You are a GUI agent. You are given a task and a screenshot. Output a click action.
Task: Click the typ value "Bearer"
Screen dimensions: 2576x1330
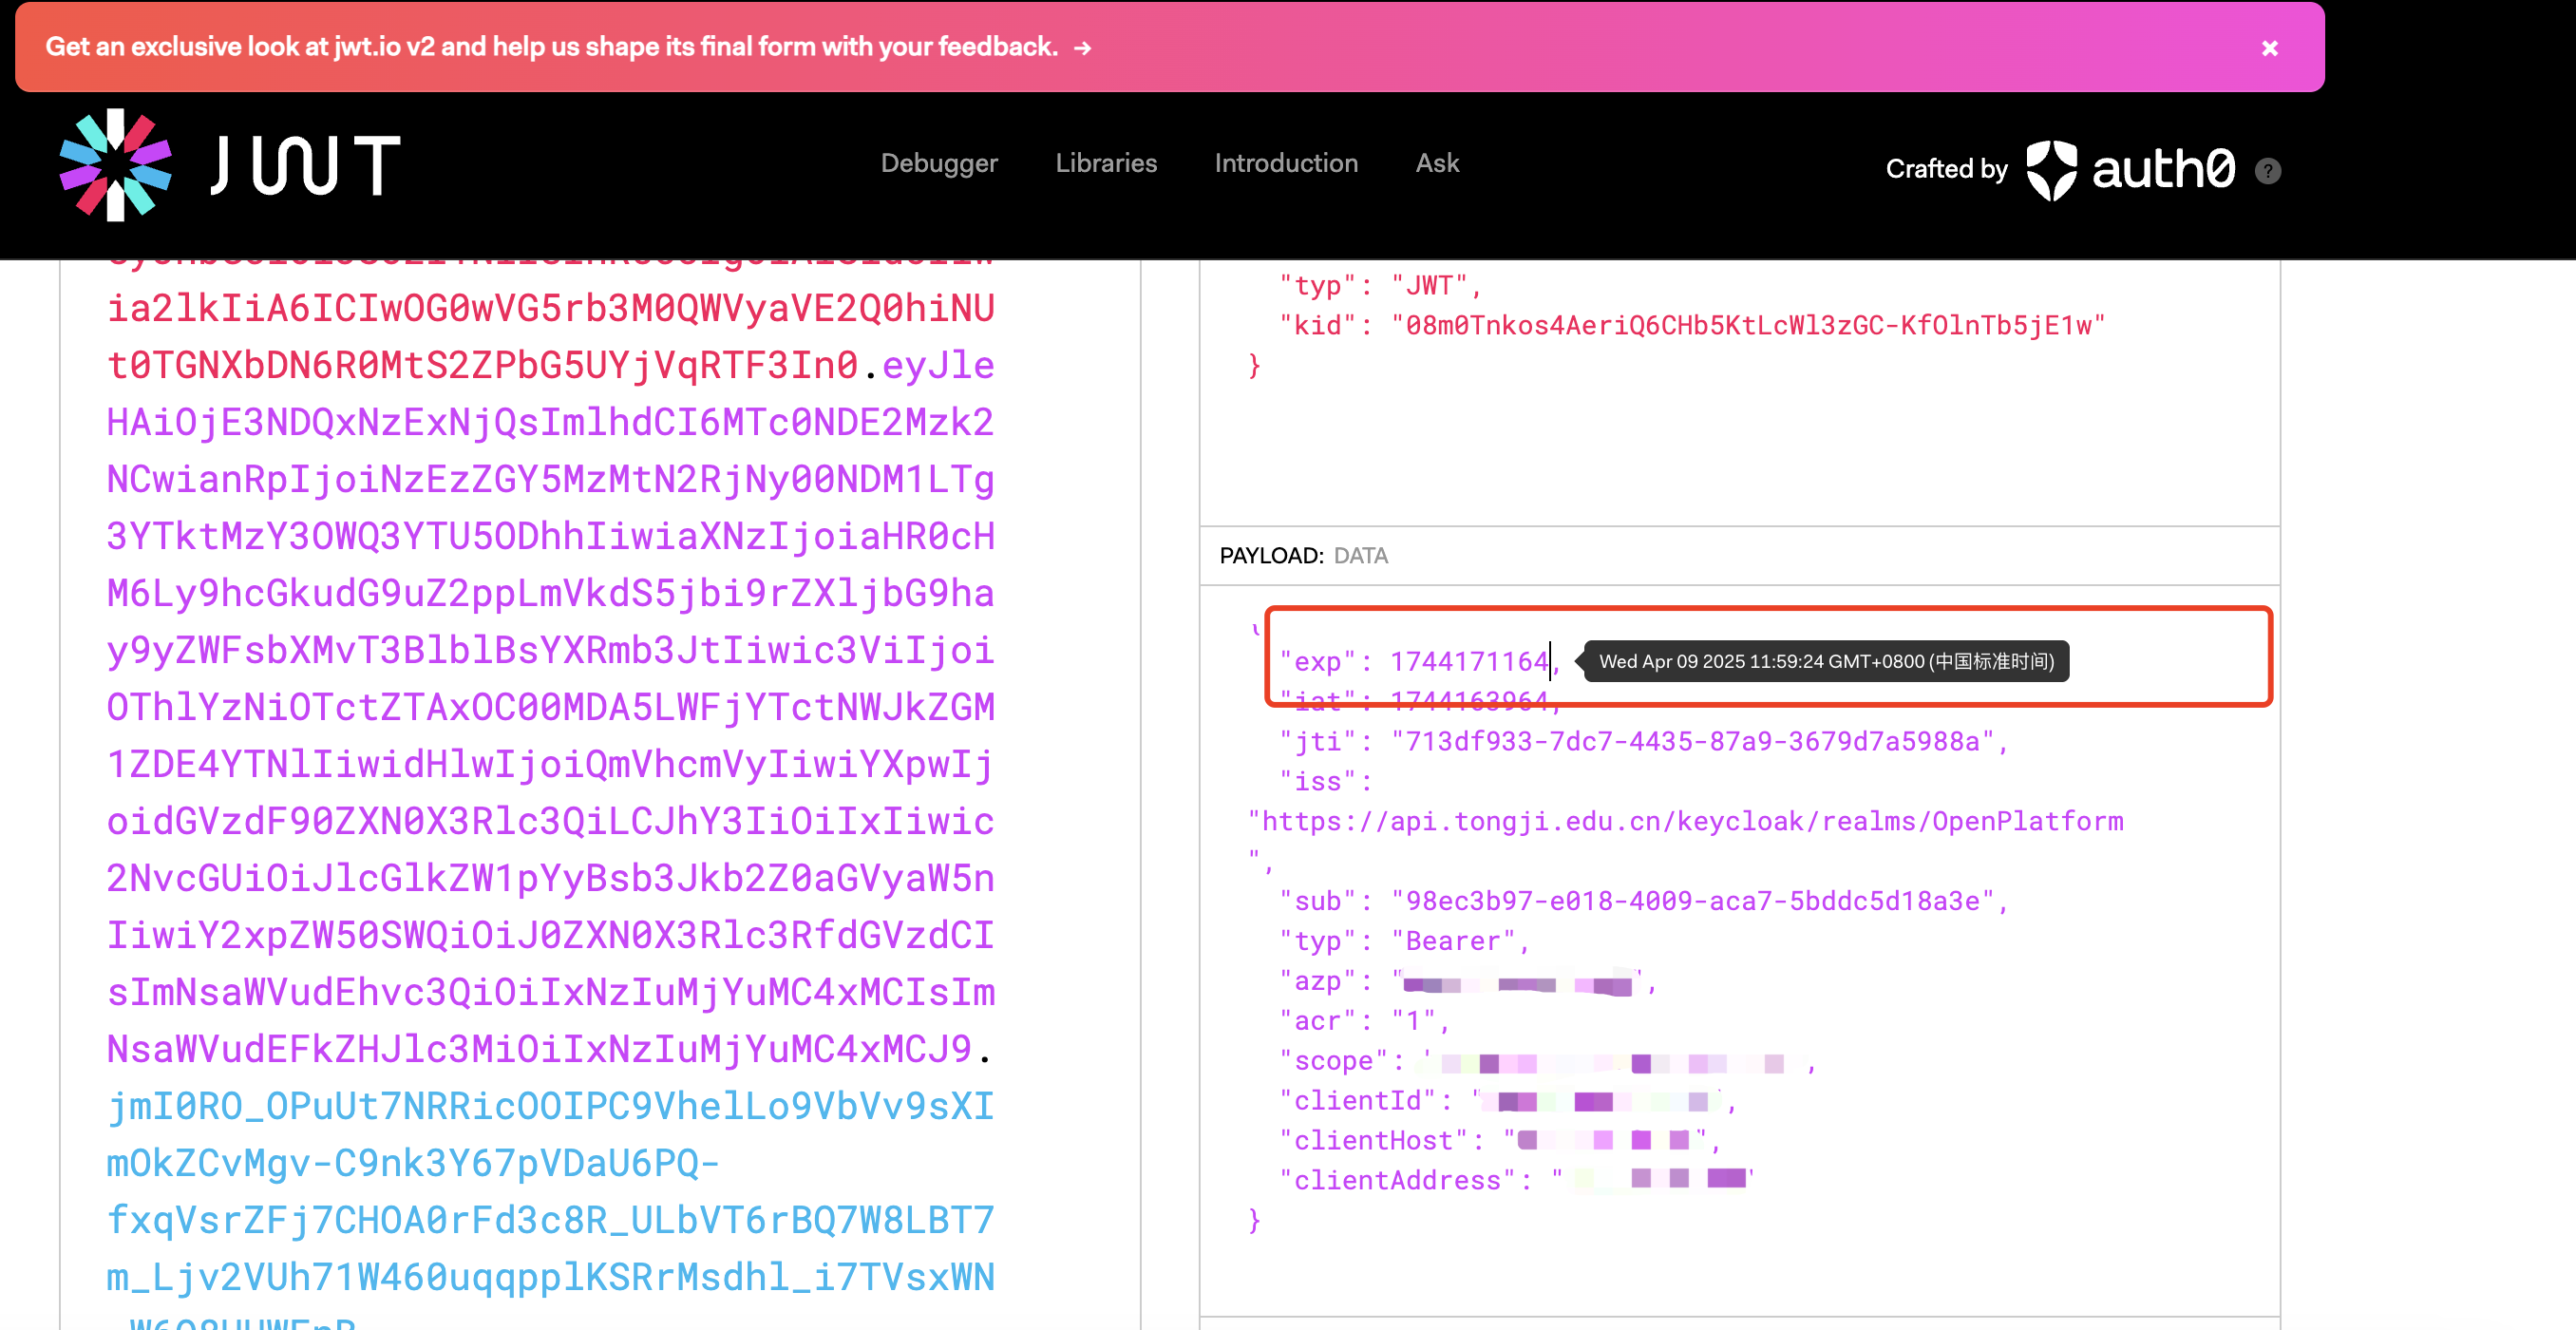(1453, 941)
